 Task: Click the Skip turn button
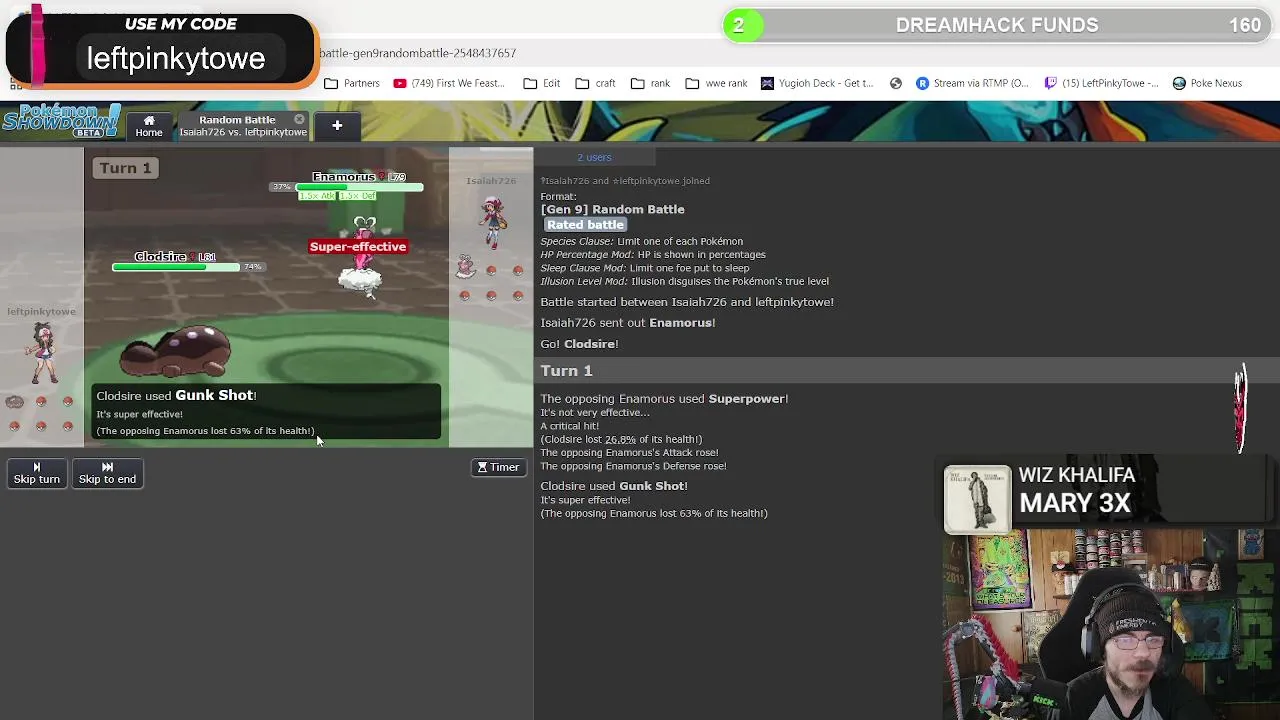pyautogui.click(x=37, y=473)
